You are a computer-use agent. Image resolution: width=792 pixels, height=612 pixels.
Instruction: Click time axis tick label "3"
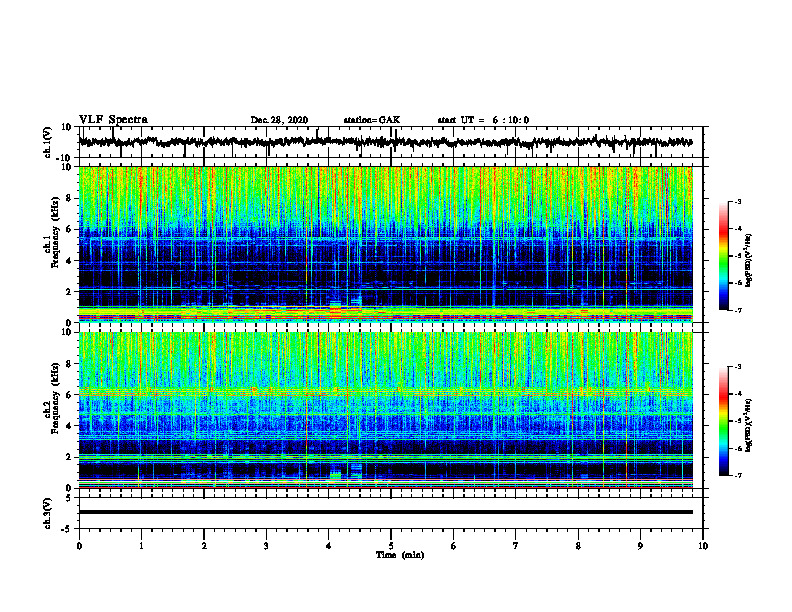[266, 546]
